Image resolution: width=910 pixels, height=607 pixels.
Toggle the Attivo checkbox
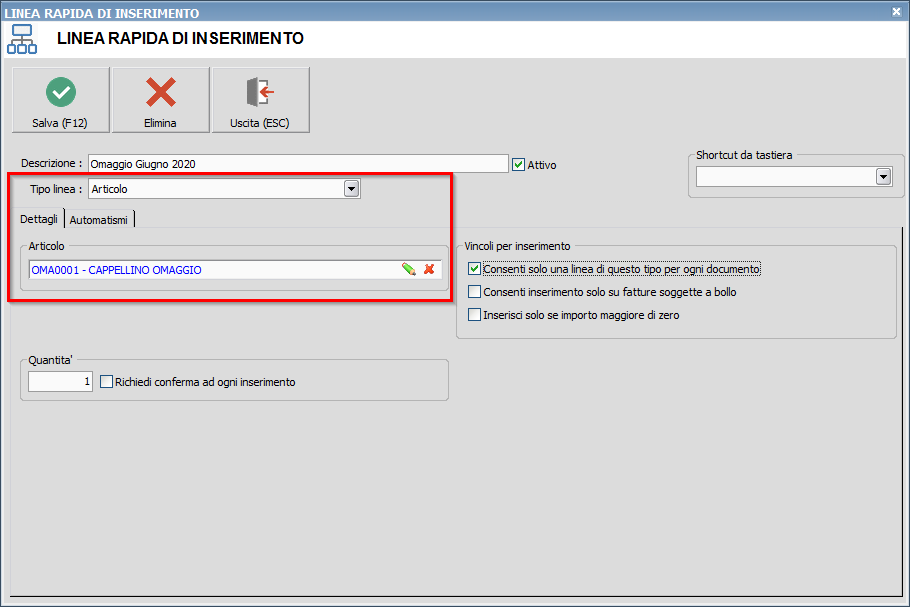point(519,165)
